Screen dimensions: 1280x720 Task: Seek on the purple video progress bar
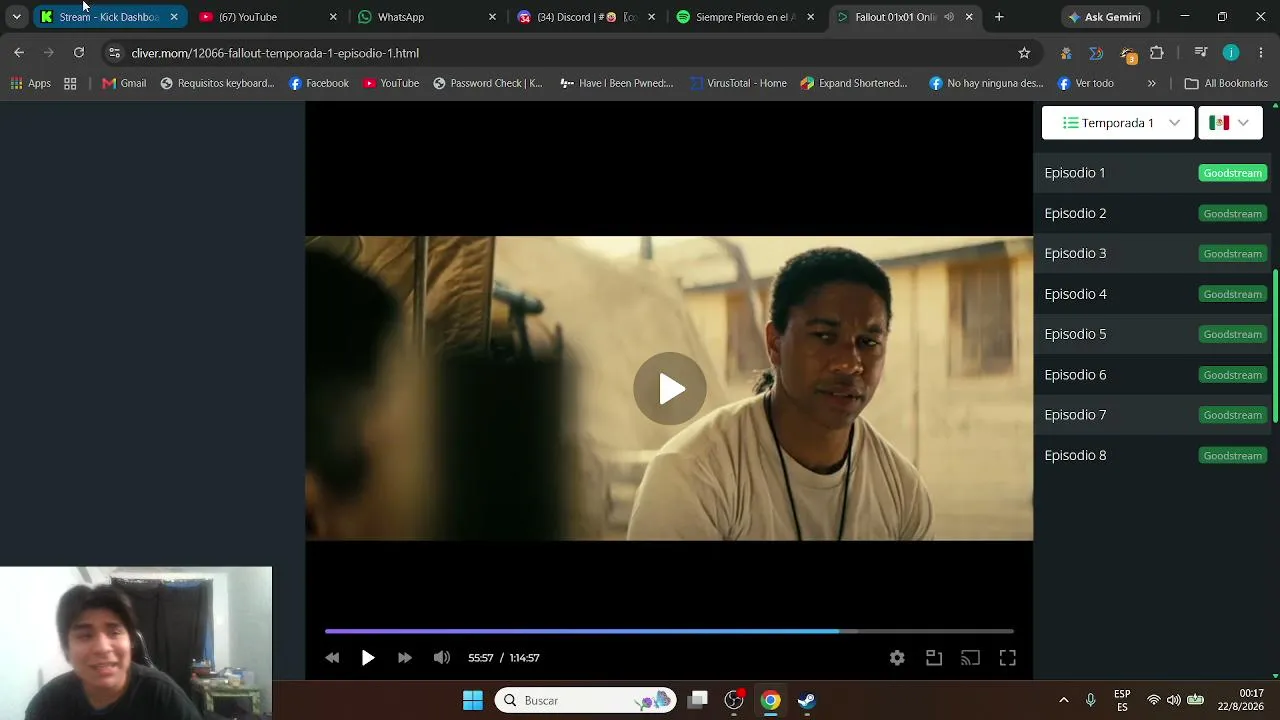point(669,631)
